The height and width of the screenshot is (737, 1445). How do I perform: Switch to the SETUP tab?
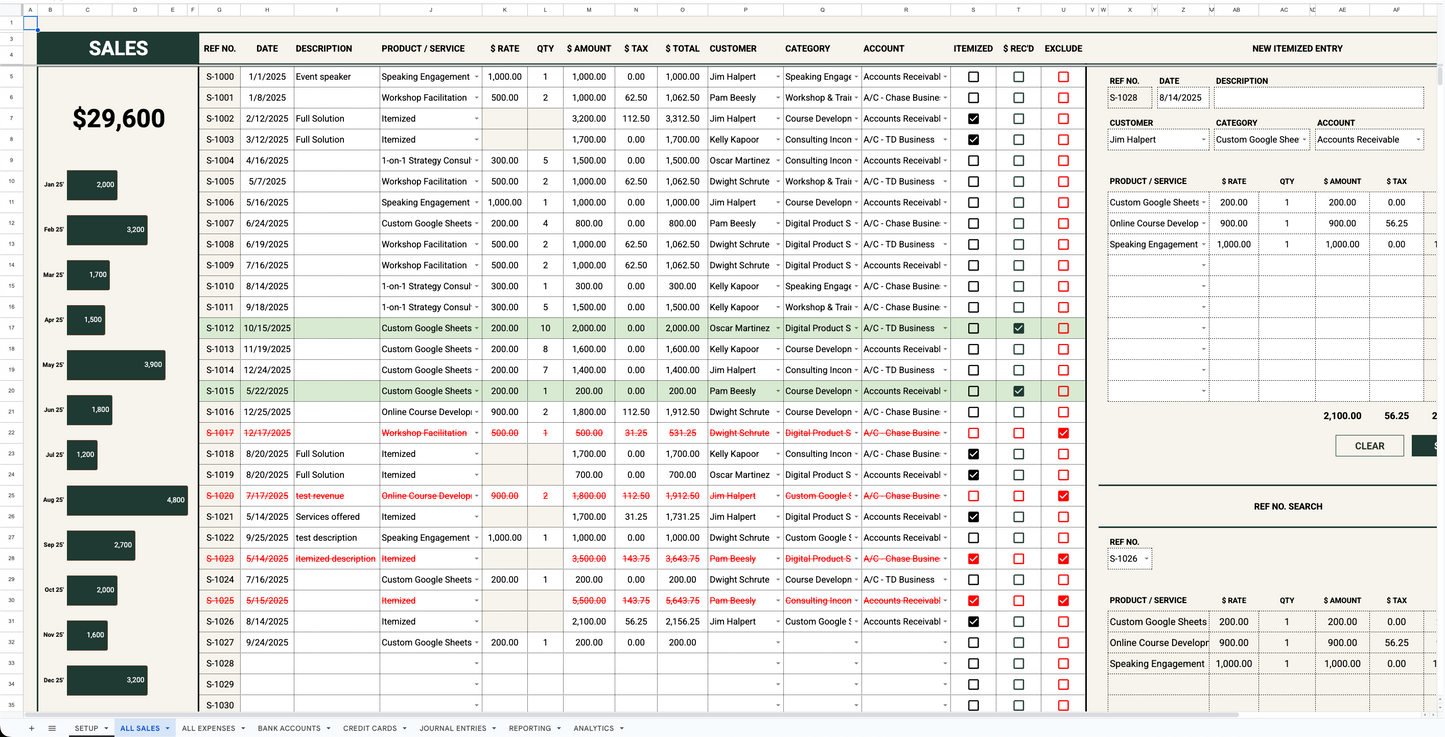[85, 728]
